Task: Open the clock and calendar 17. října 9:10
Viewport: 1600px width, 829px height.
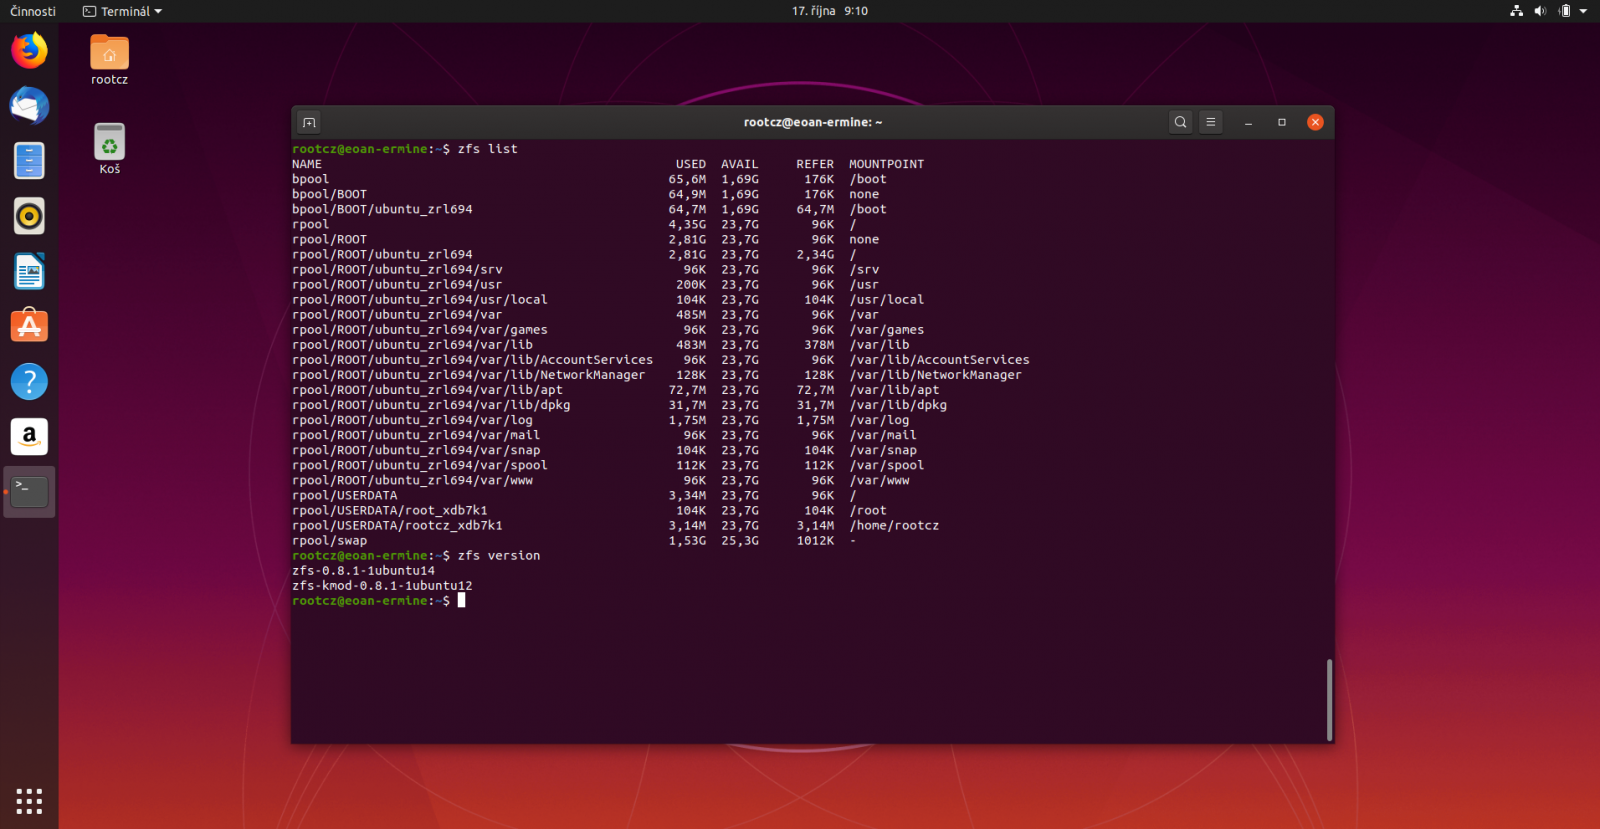Action: click(x=830, y=11)
